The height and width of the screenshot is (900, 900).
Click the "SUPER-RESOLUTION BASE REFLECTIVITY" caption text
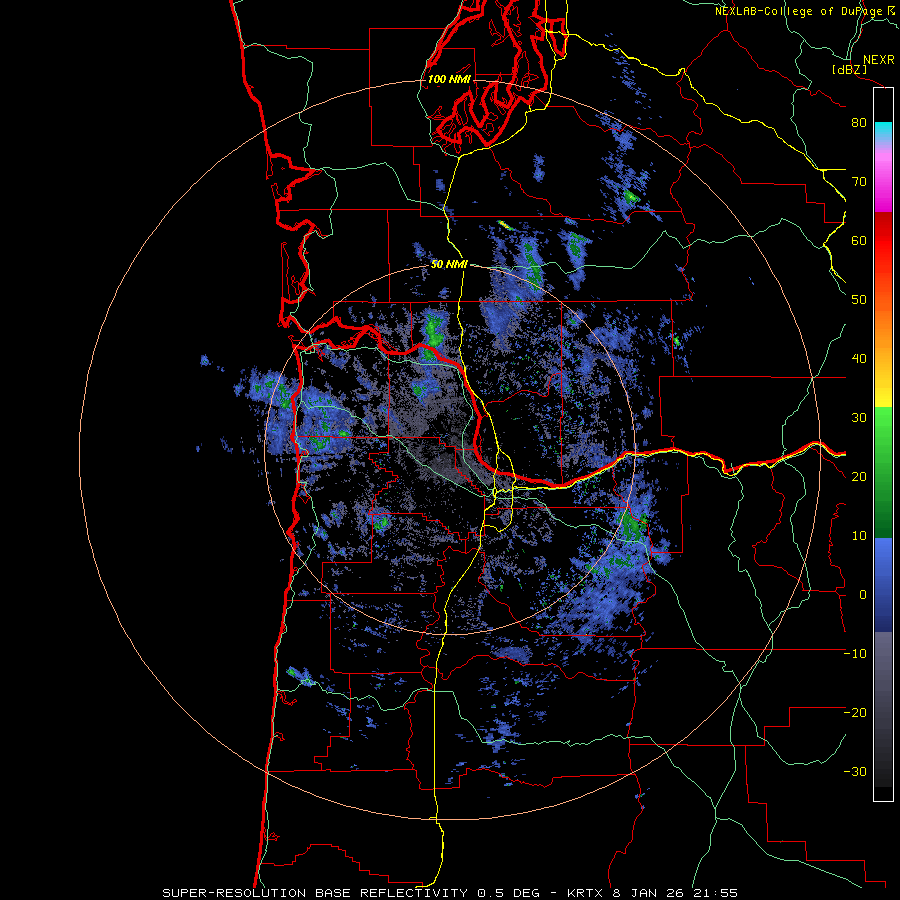[x=315, y=893]
